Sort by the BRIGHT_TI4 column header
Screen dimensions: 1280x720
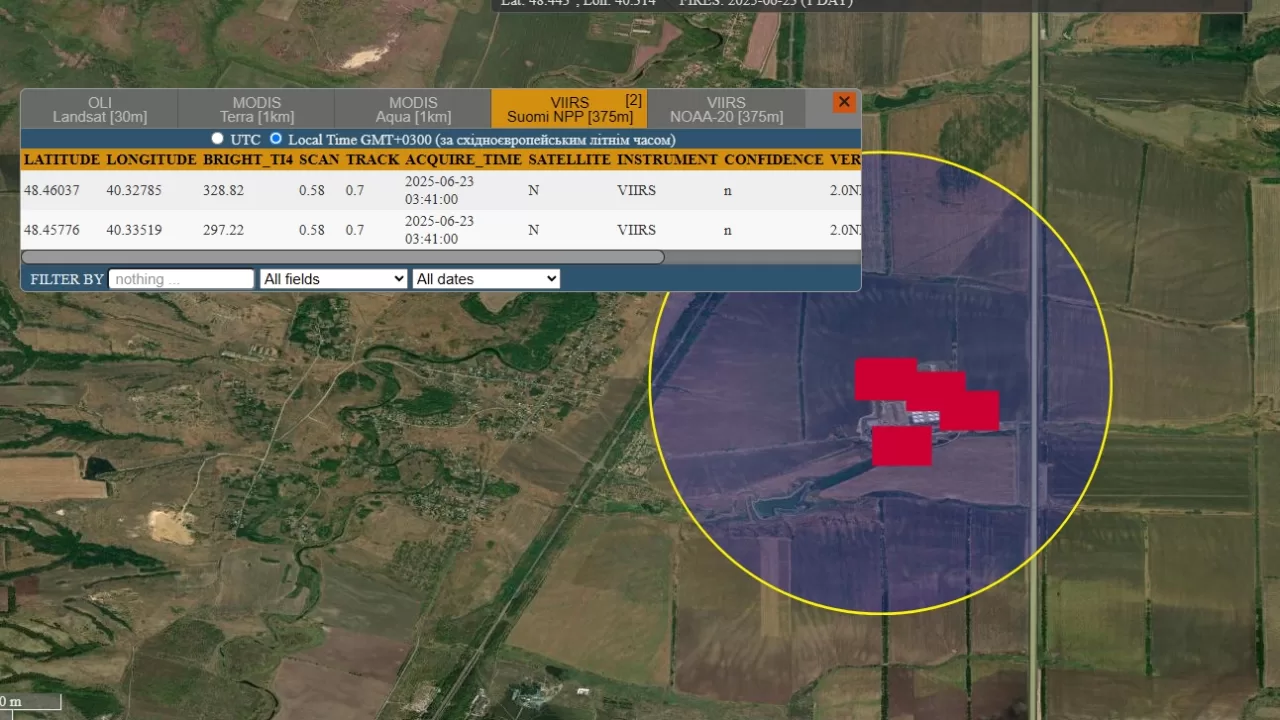point(248,160)
